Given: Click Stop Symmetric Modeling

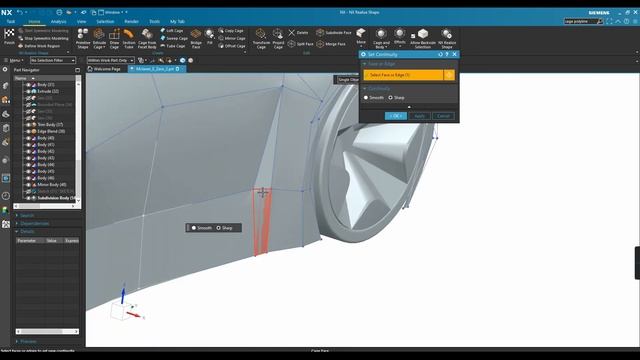Looking at the screenshot, I should (43, 38).
